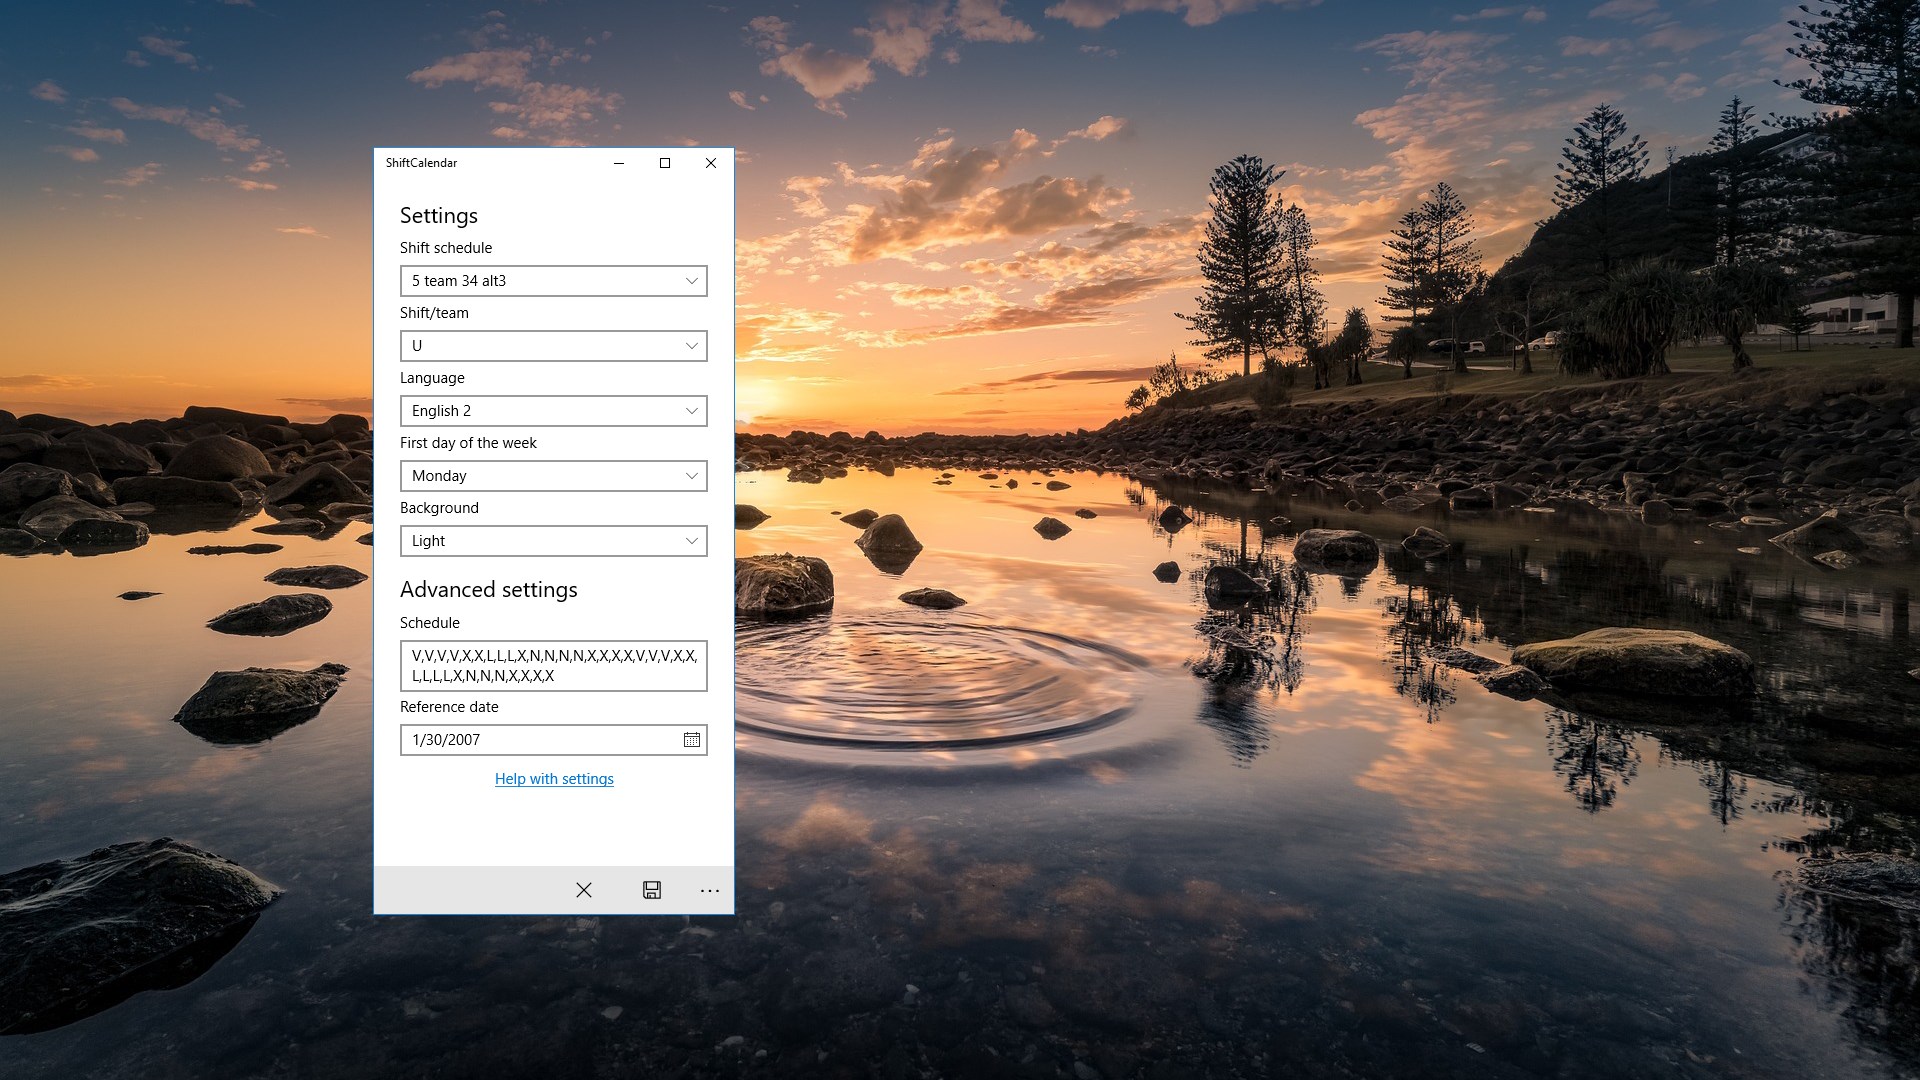Expand First day of the week dropdown
Viewport: 1920px width, 1080px height.
coord(553,476)
